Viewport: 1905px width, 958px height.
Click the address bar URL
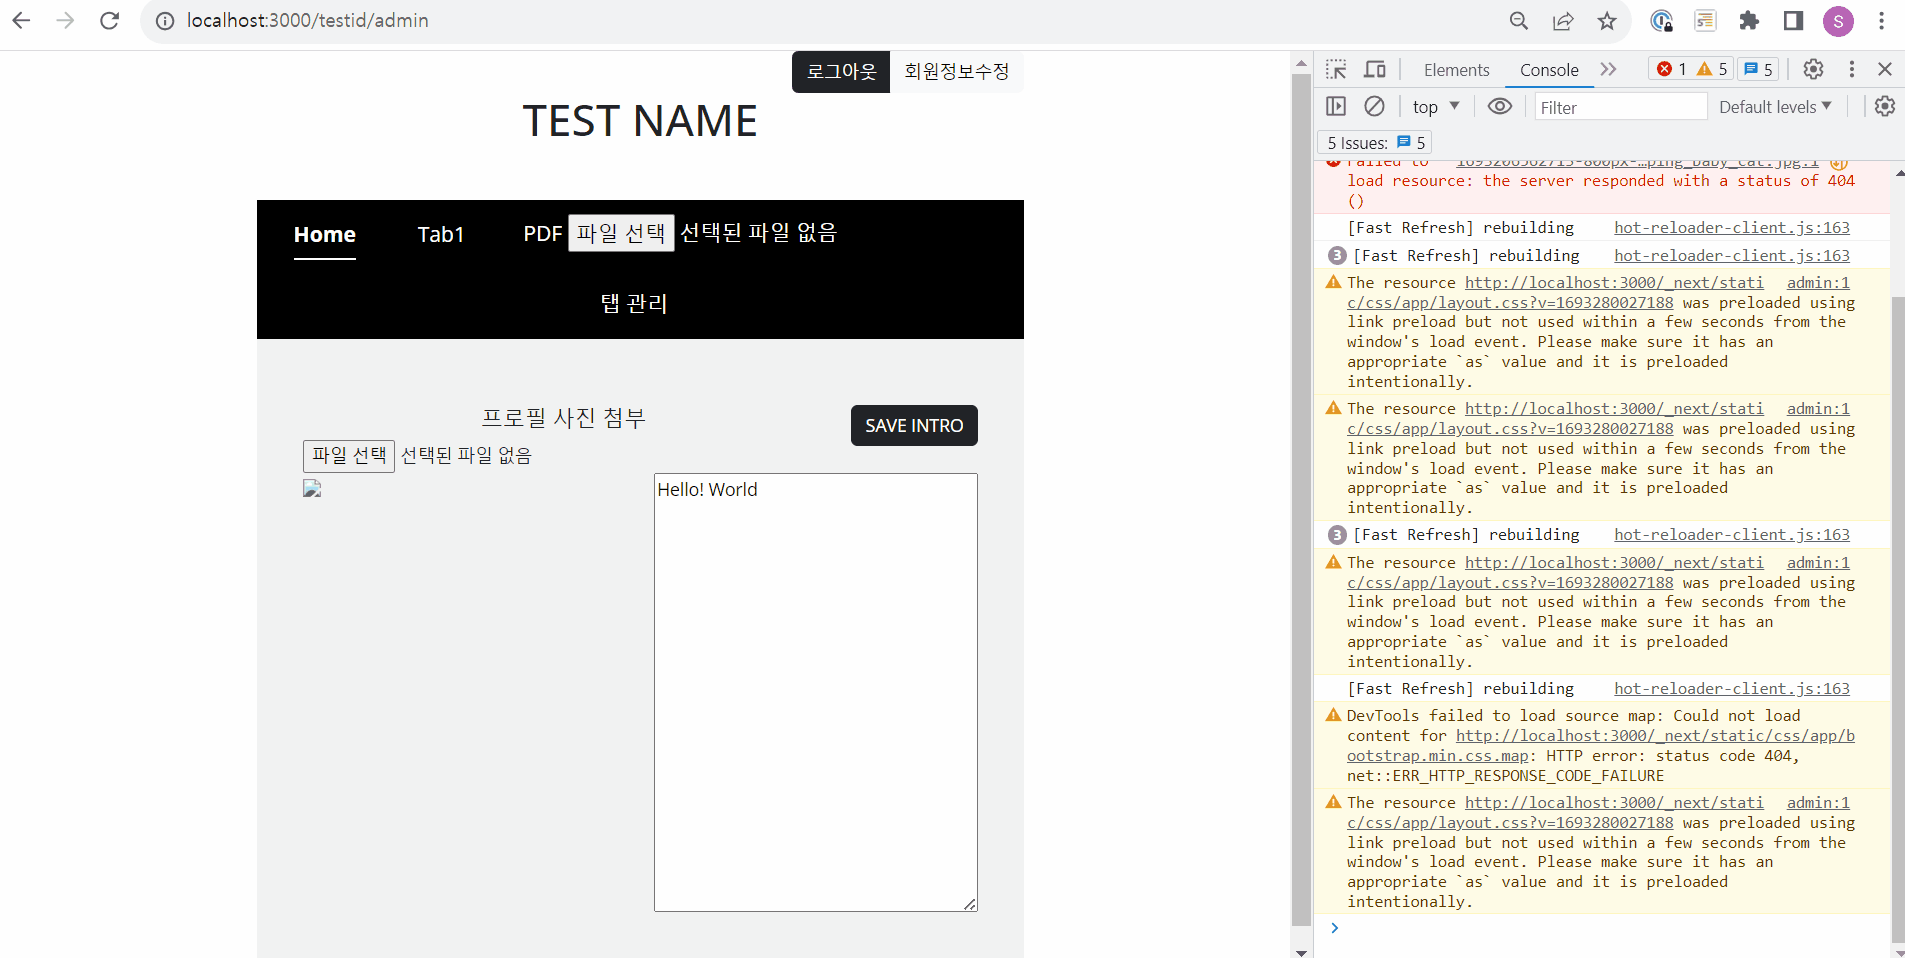point(308,20)
